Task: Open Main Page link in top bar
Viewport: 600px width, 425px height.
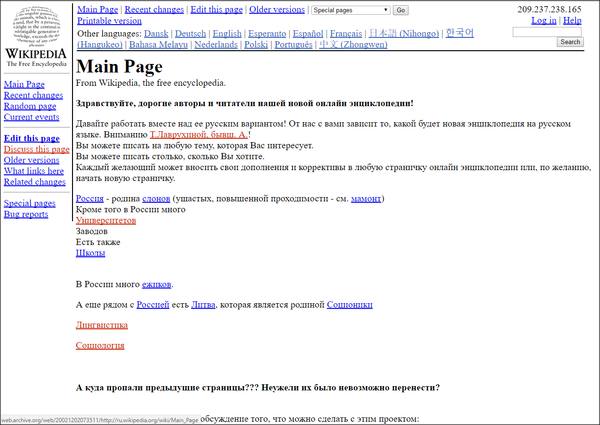Action: [98, 10]
